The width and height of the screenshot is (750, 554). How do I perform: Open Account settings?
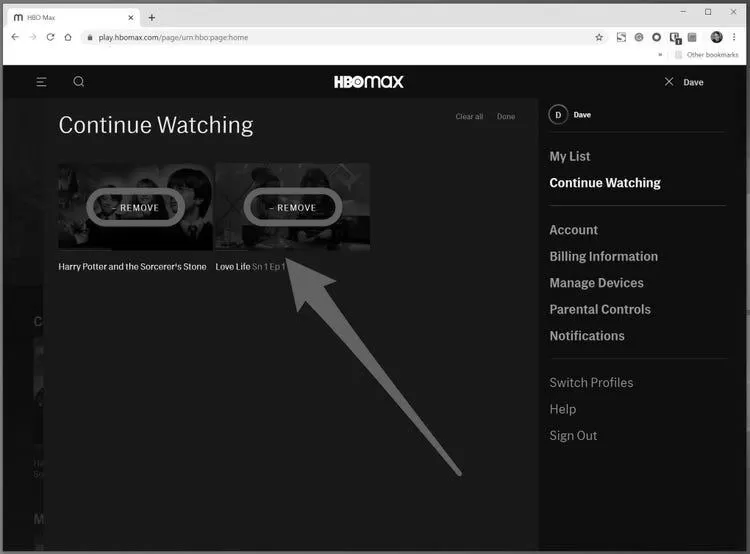click(x=574, y=230)
